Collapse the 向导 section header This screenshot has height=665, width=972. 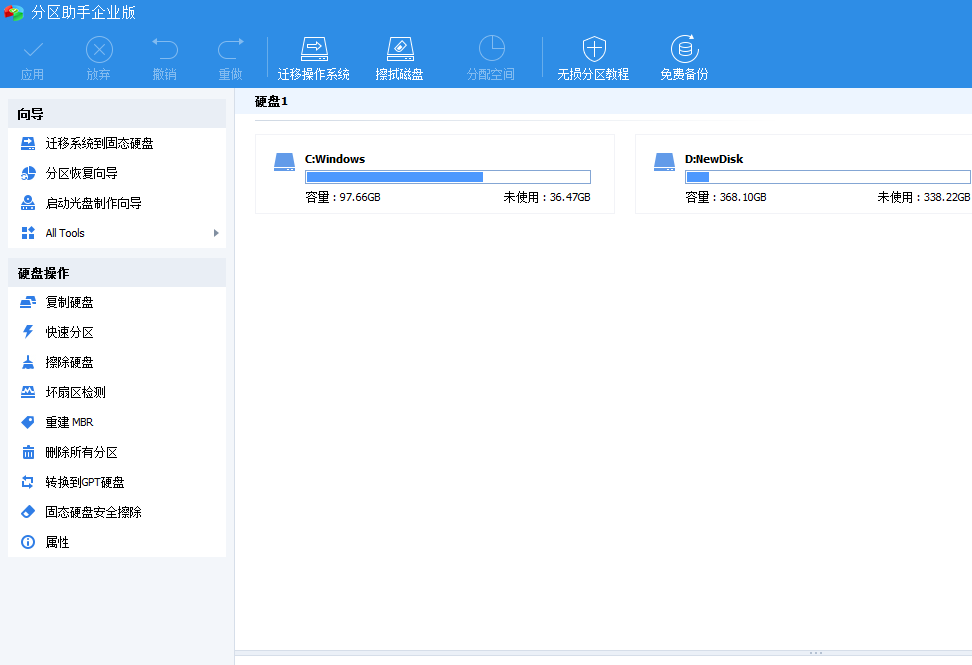[x=117, y=114]
